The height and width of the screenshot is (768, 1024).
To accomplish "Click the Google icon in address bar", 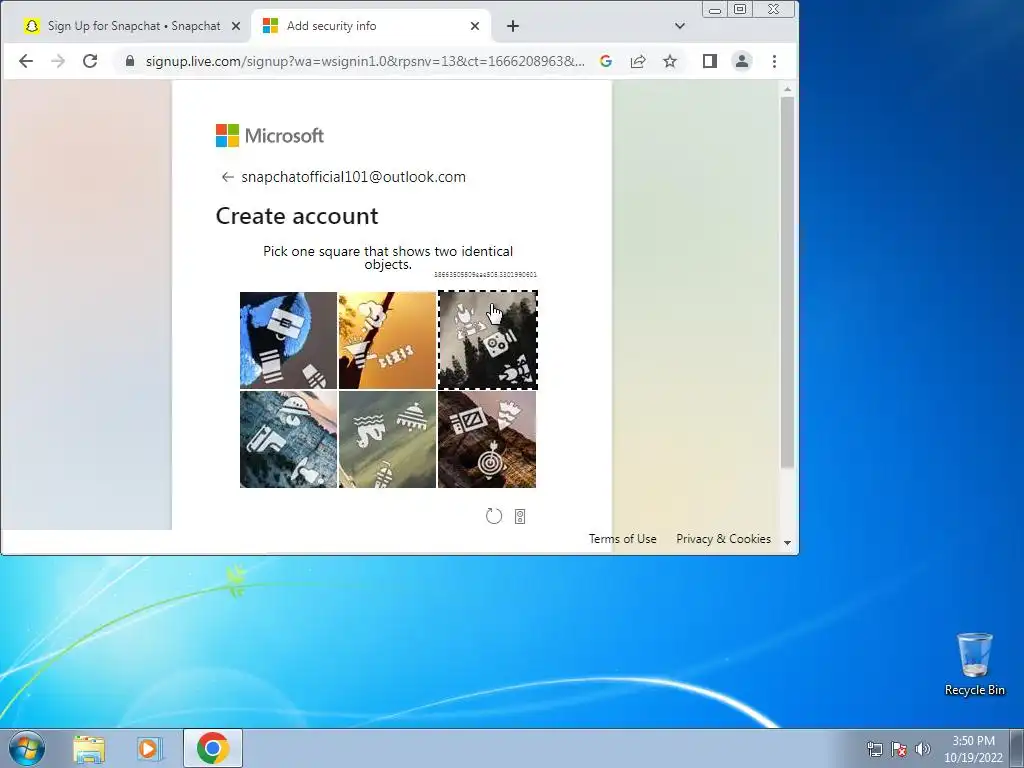I will pos(606,61).
